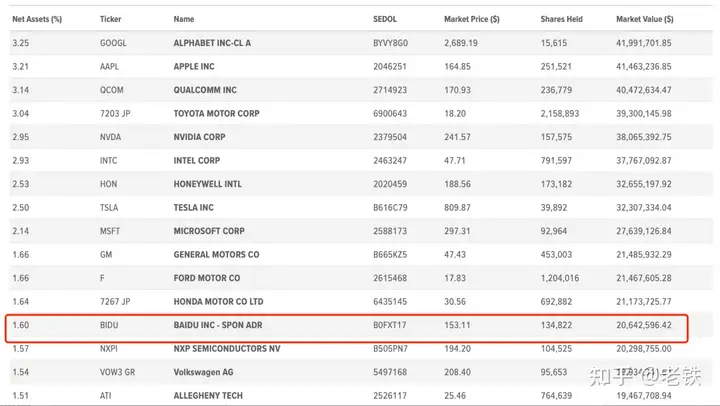720x406 pixels.
Task: Click the QCOM ticker cell
Action: [112, 90]
